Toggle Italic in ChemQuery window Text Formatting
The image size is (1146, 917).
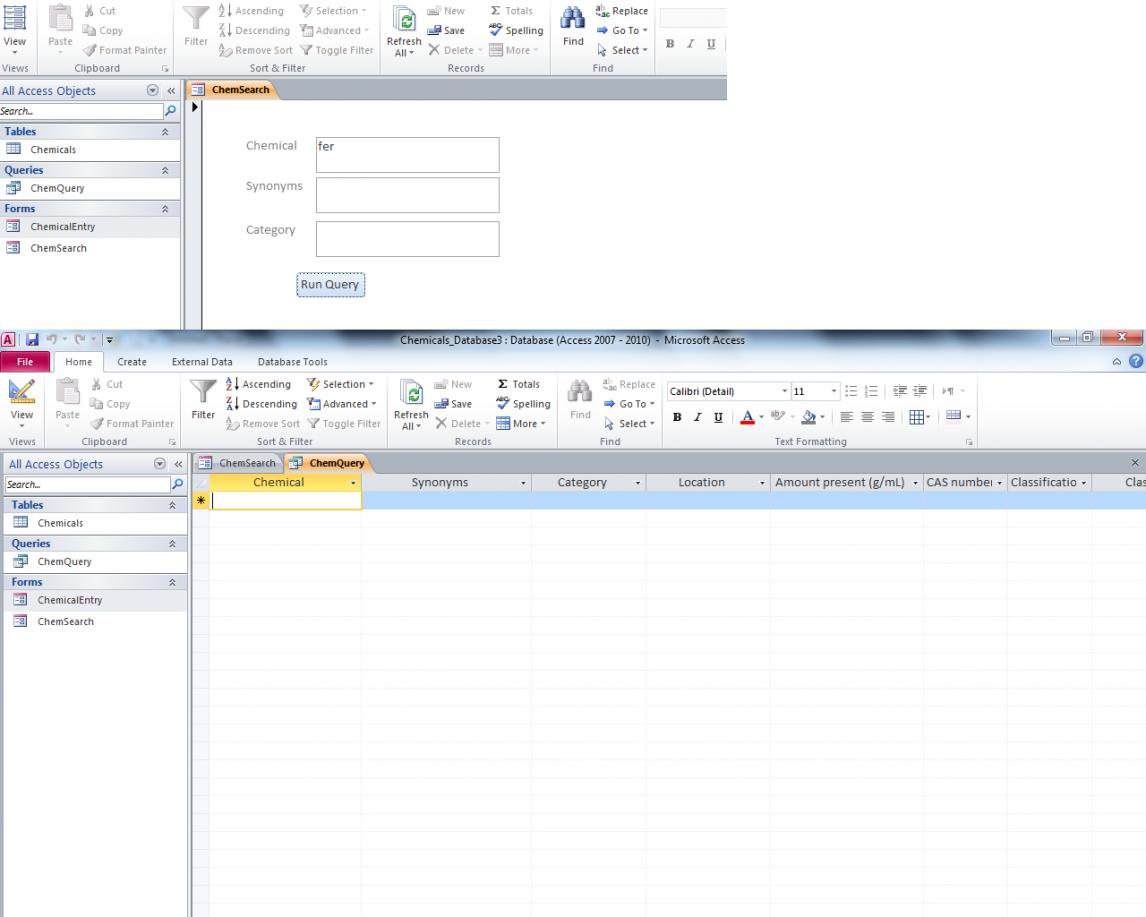[697, 417]
